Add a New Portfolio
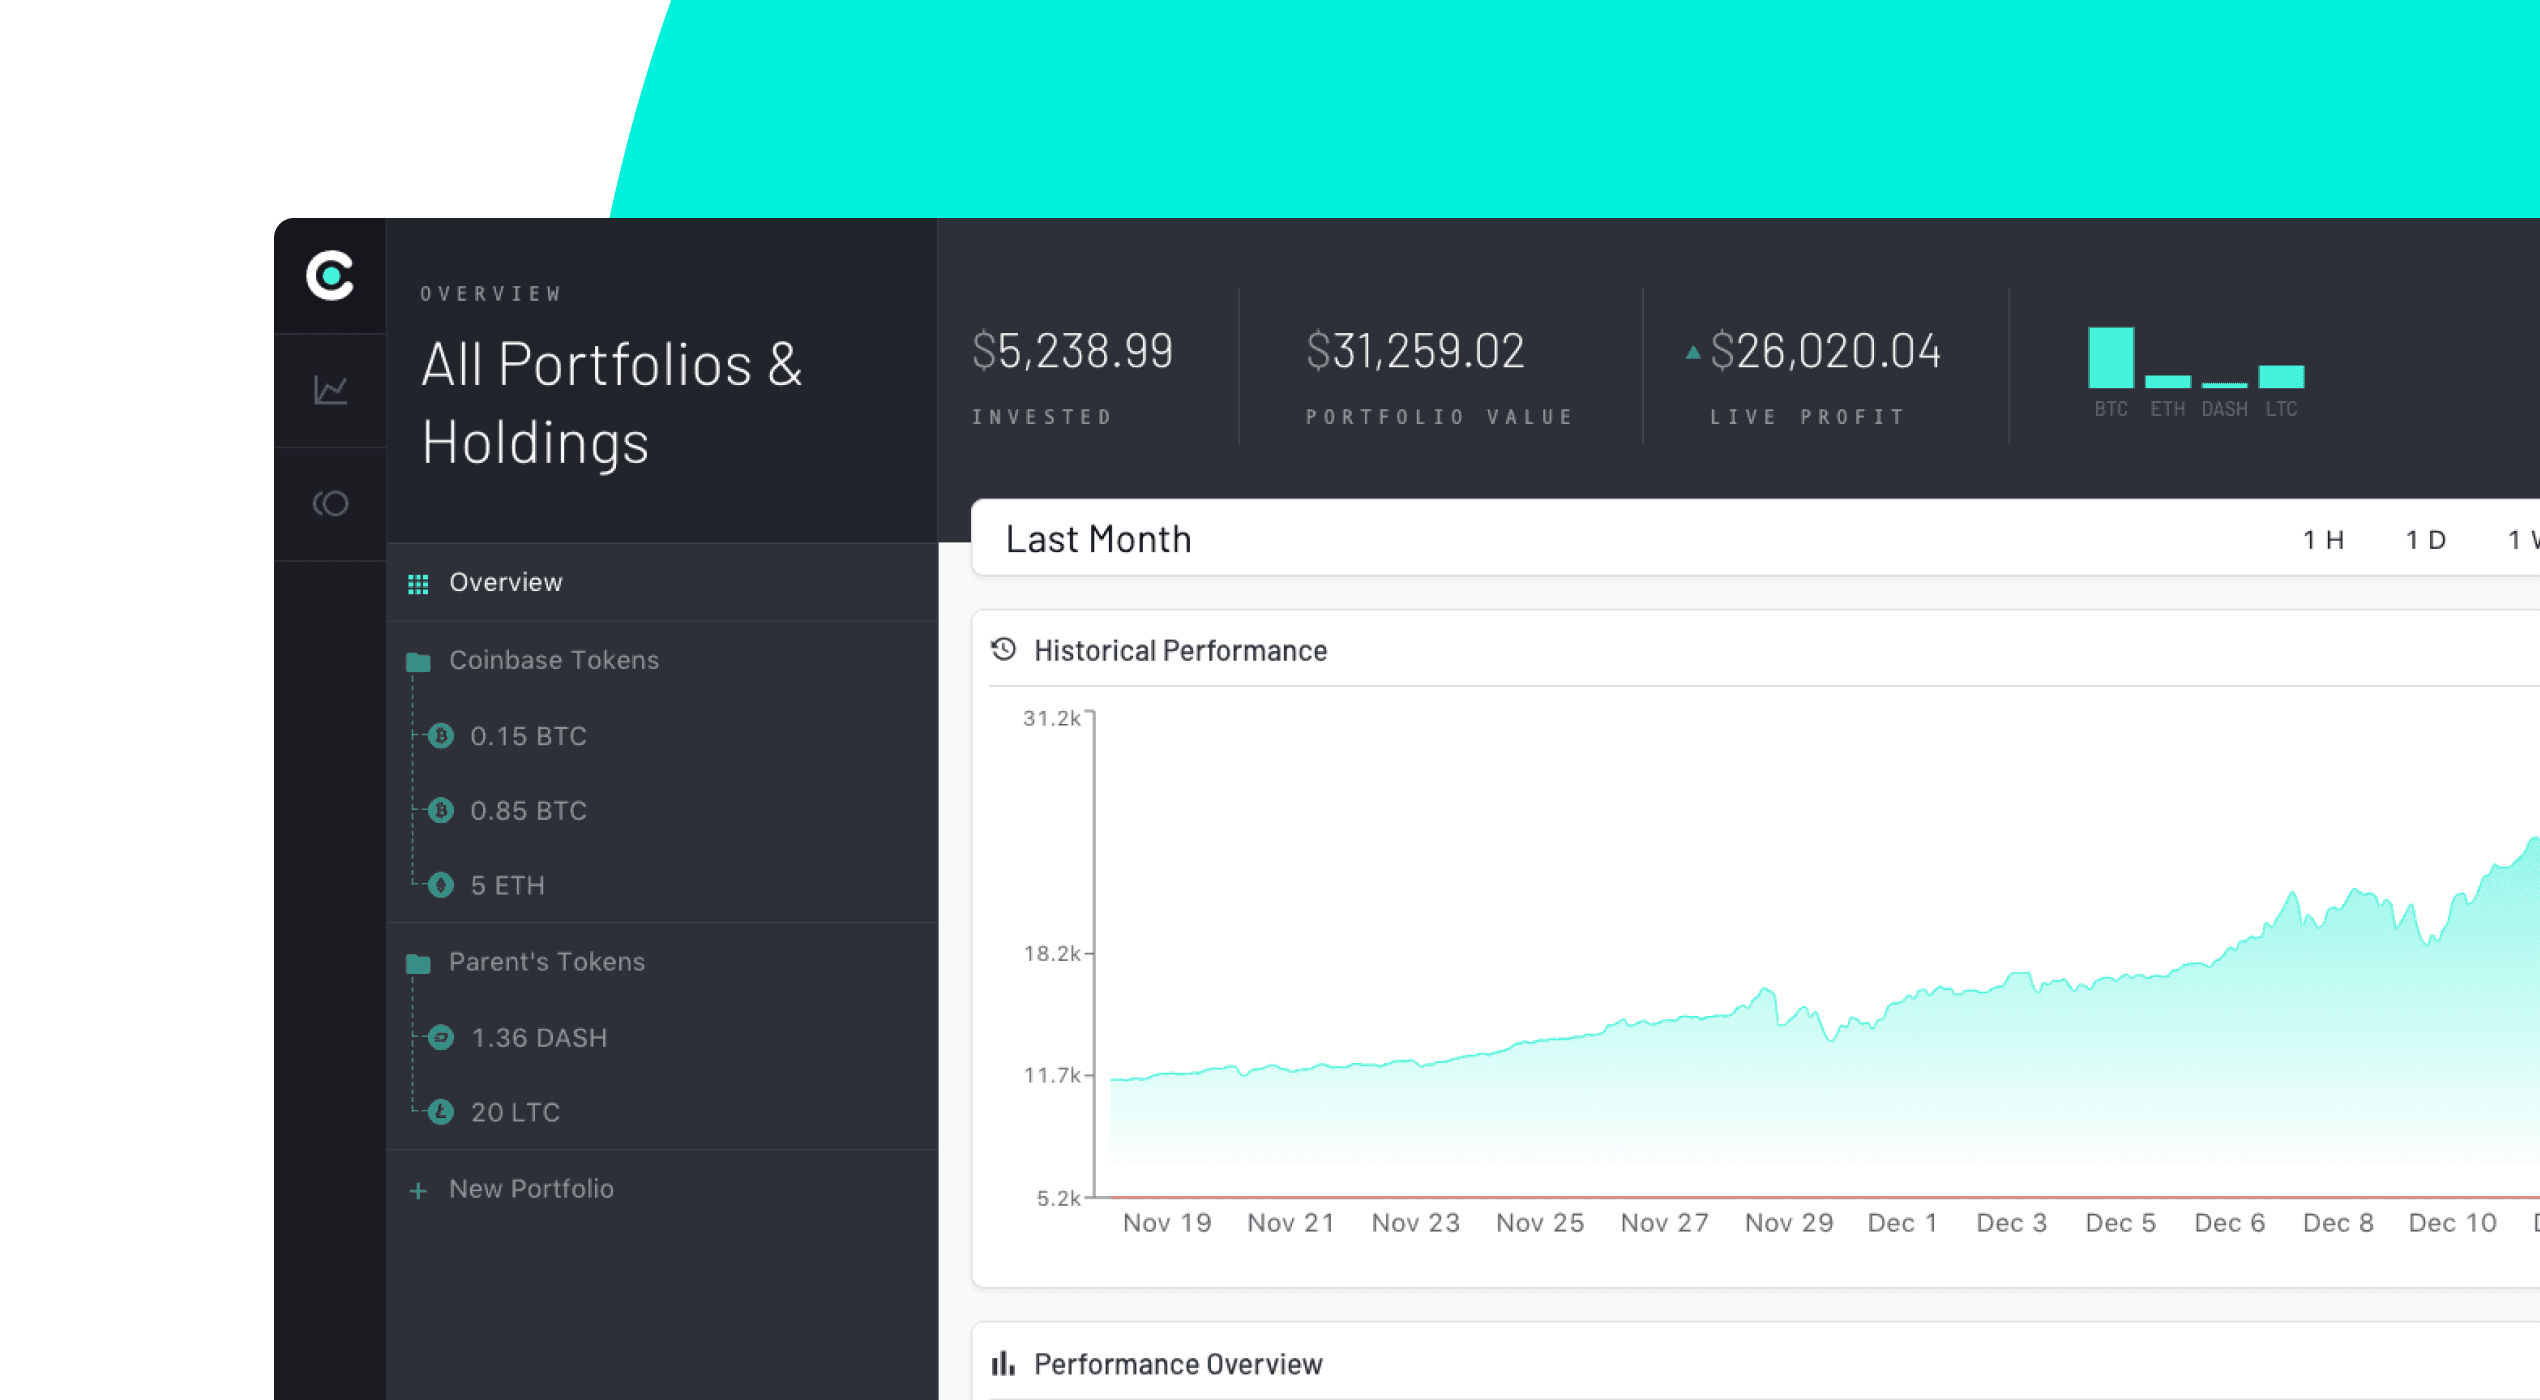2540x1400 pixels. (531, 1189)
